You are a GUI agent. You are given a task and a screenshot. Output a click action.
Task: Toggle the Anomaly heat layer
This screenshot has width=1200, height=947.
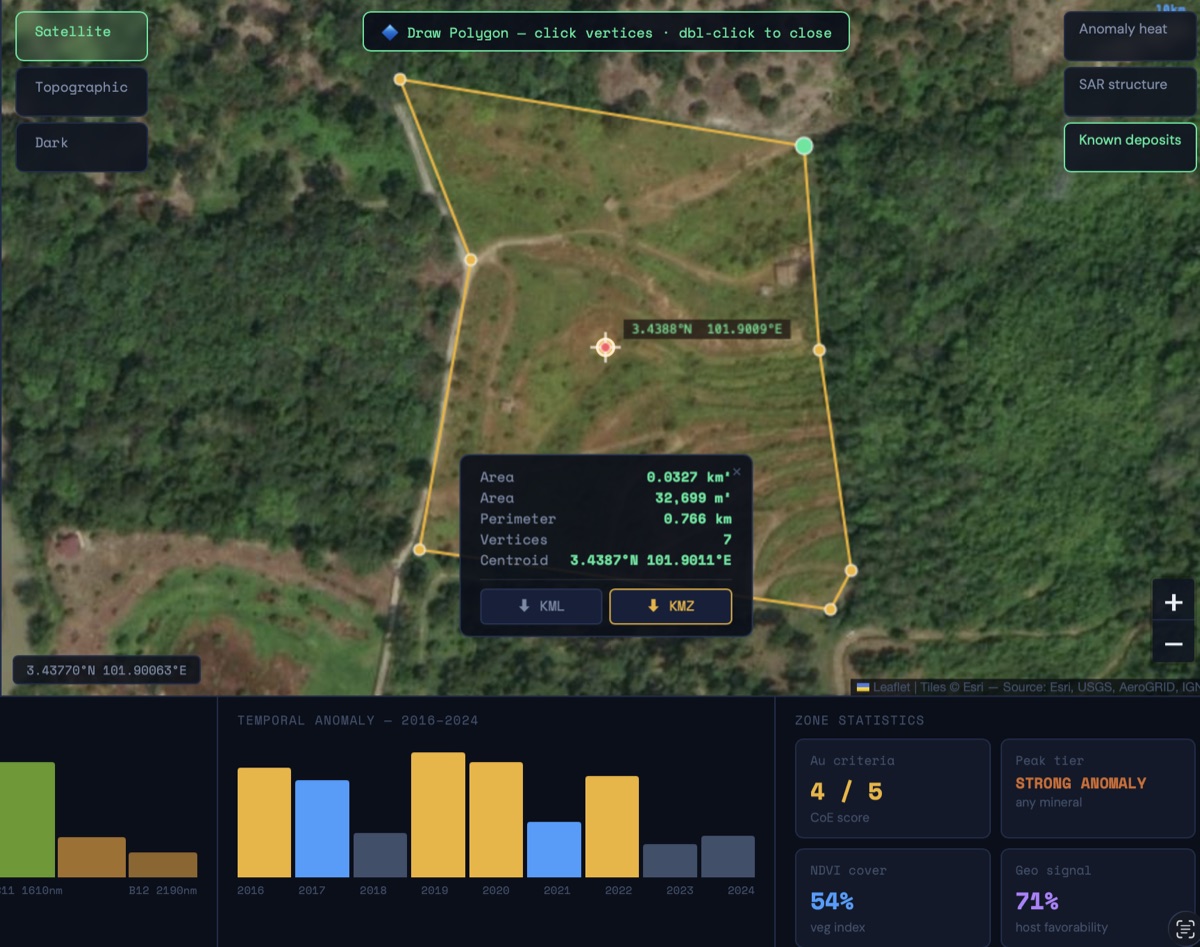click(1129, 36)
